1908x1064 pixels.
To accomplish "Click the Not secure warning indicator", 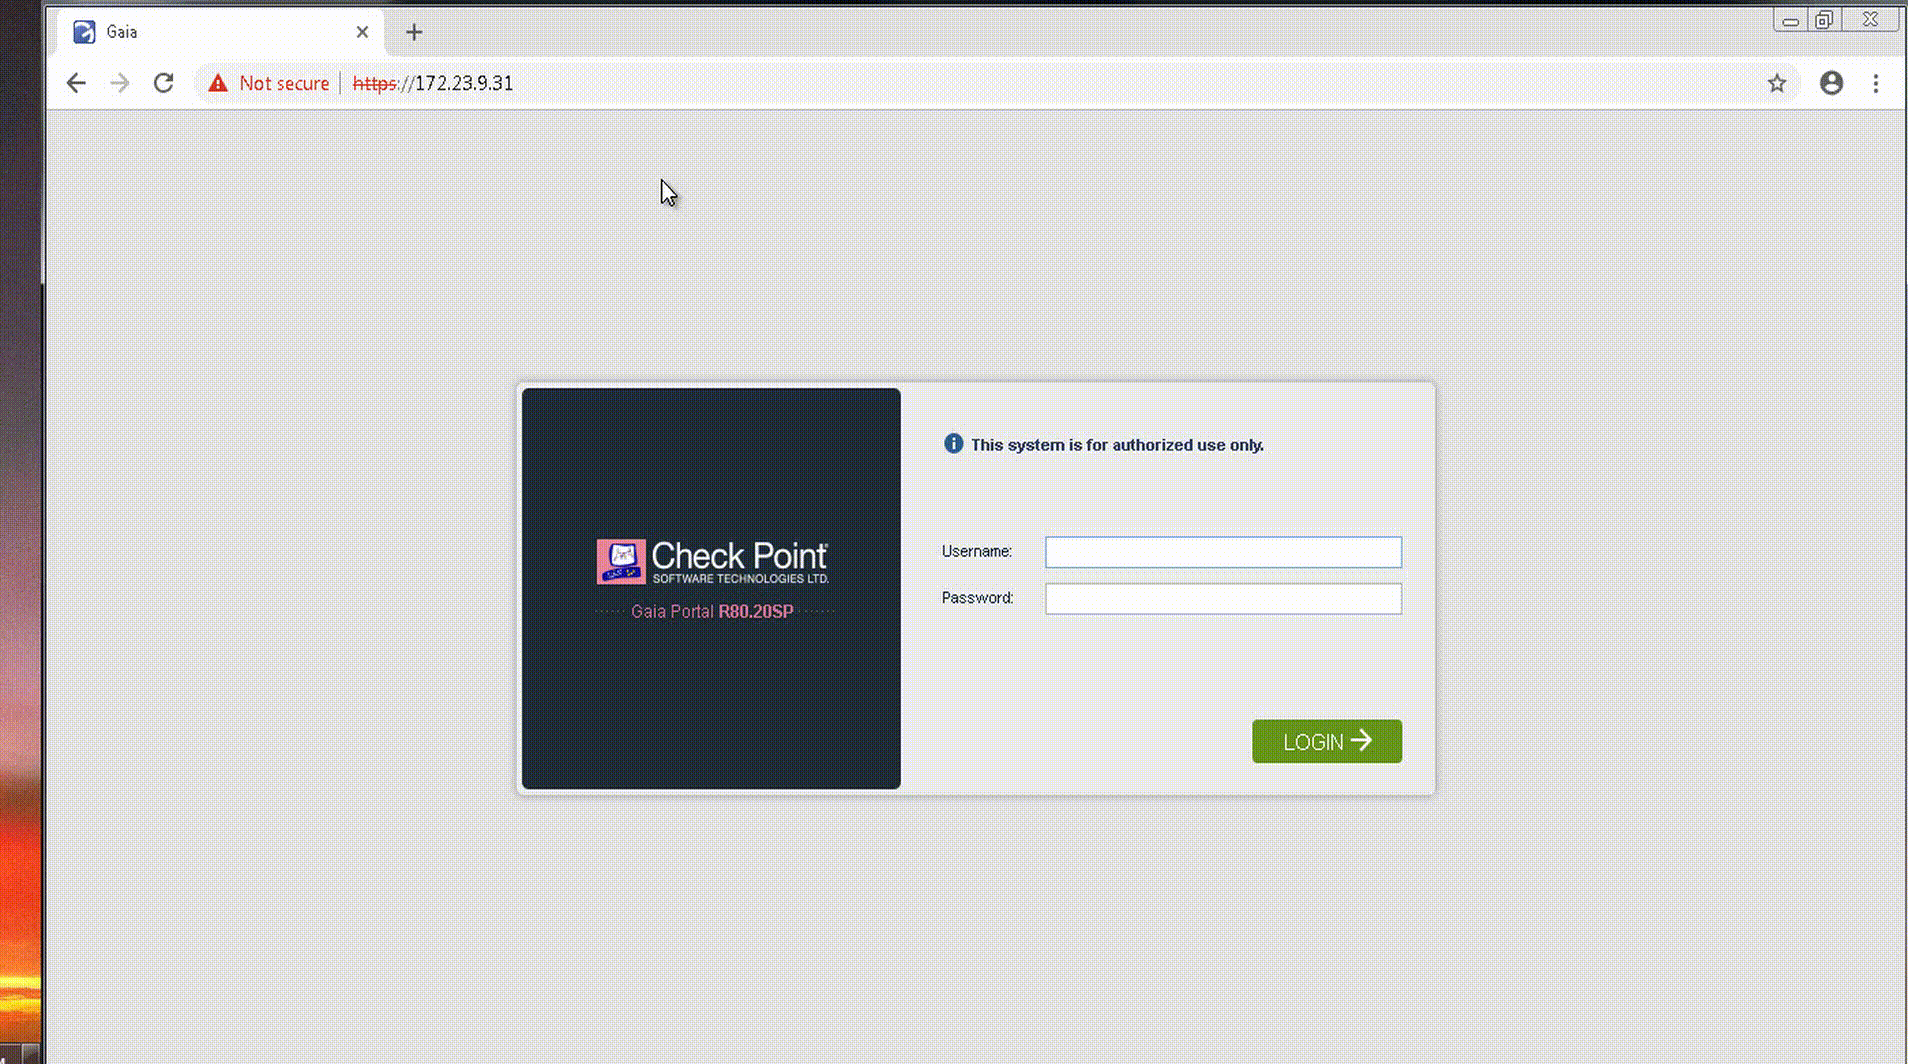I will tap(270, 83).
